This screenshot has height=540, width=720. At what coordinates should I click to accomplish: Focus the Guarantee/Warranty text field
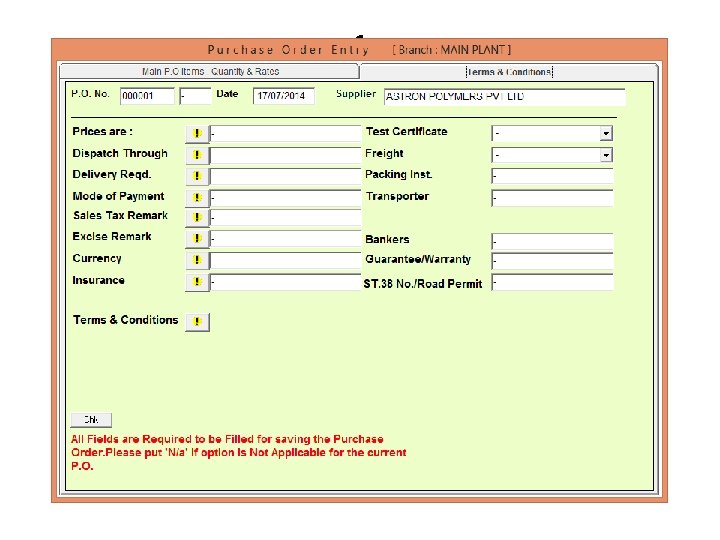(552, 261)
